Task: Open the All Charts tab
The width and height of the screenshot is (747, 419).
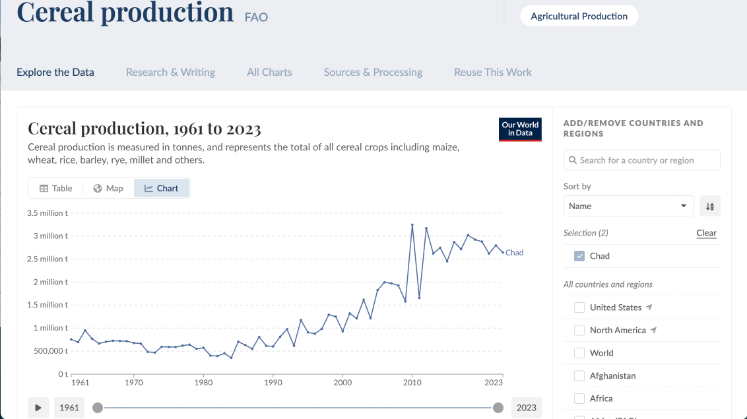Action: click(269, 72)
